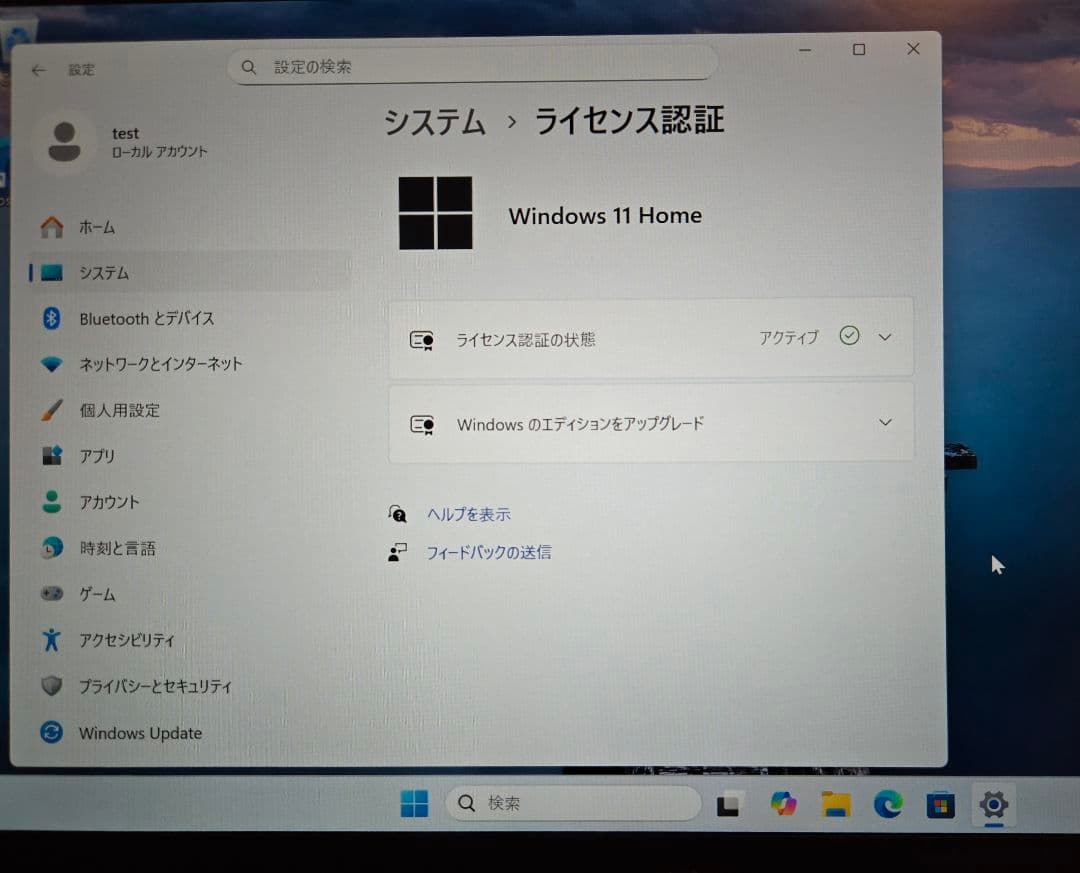Viewport: 1080px width, 873px height.
Task: Close the Settings window
Action: [x=913, y=49]
